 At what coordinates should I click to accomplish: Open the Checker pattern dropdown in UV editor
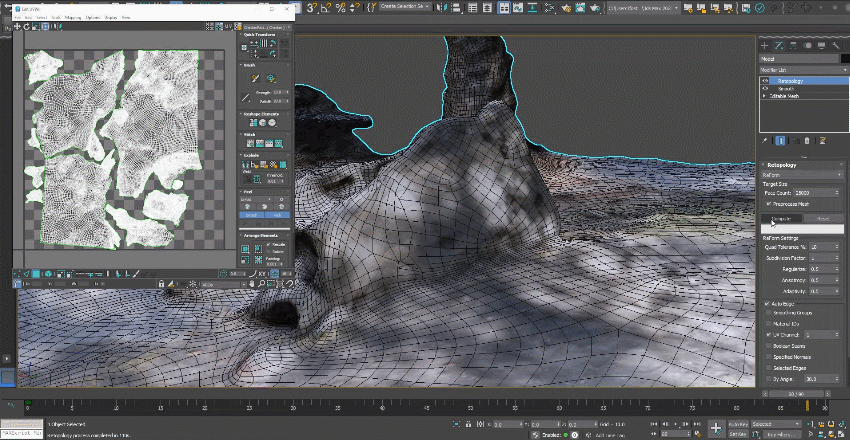(x=265, y=27)
